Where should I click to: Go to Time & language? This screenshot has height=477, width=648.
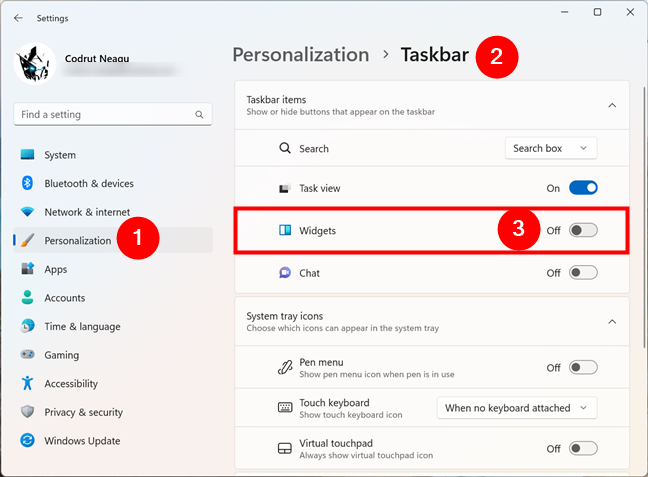(x=113, y=326)
